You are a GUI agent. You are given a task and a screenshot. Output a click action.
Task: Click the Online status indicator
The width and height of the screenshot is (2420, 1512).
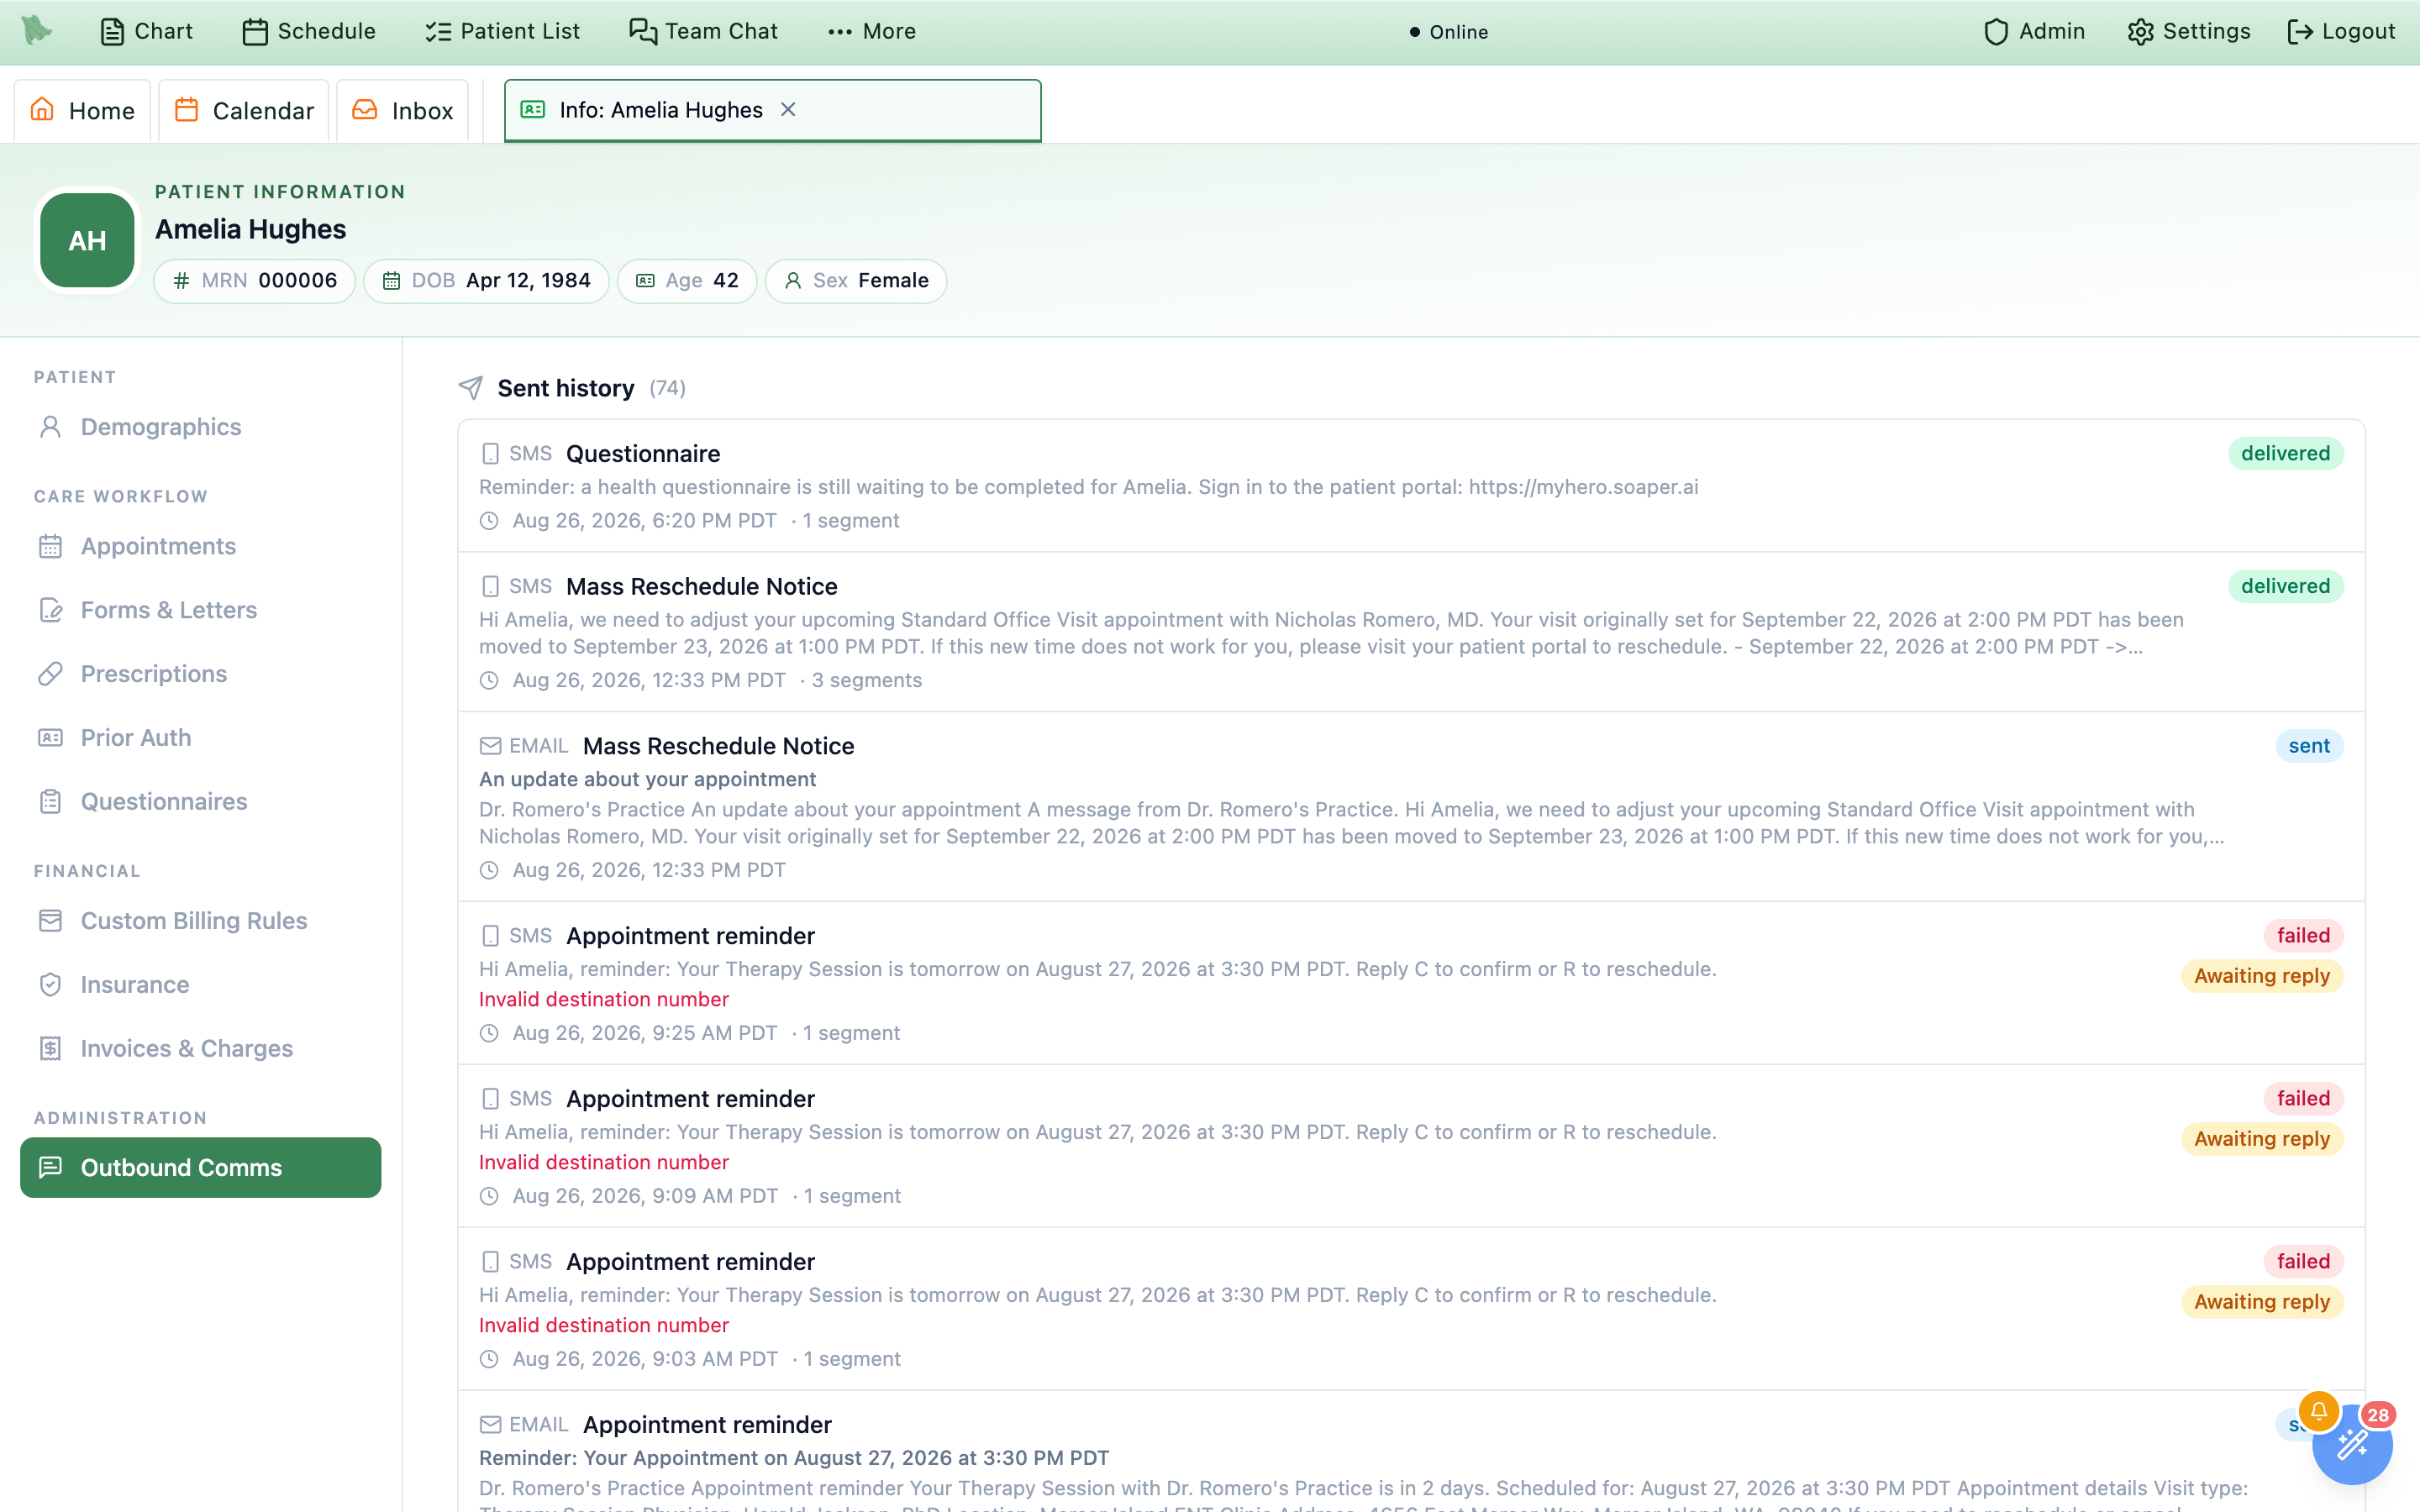(x=1449, y=32)
